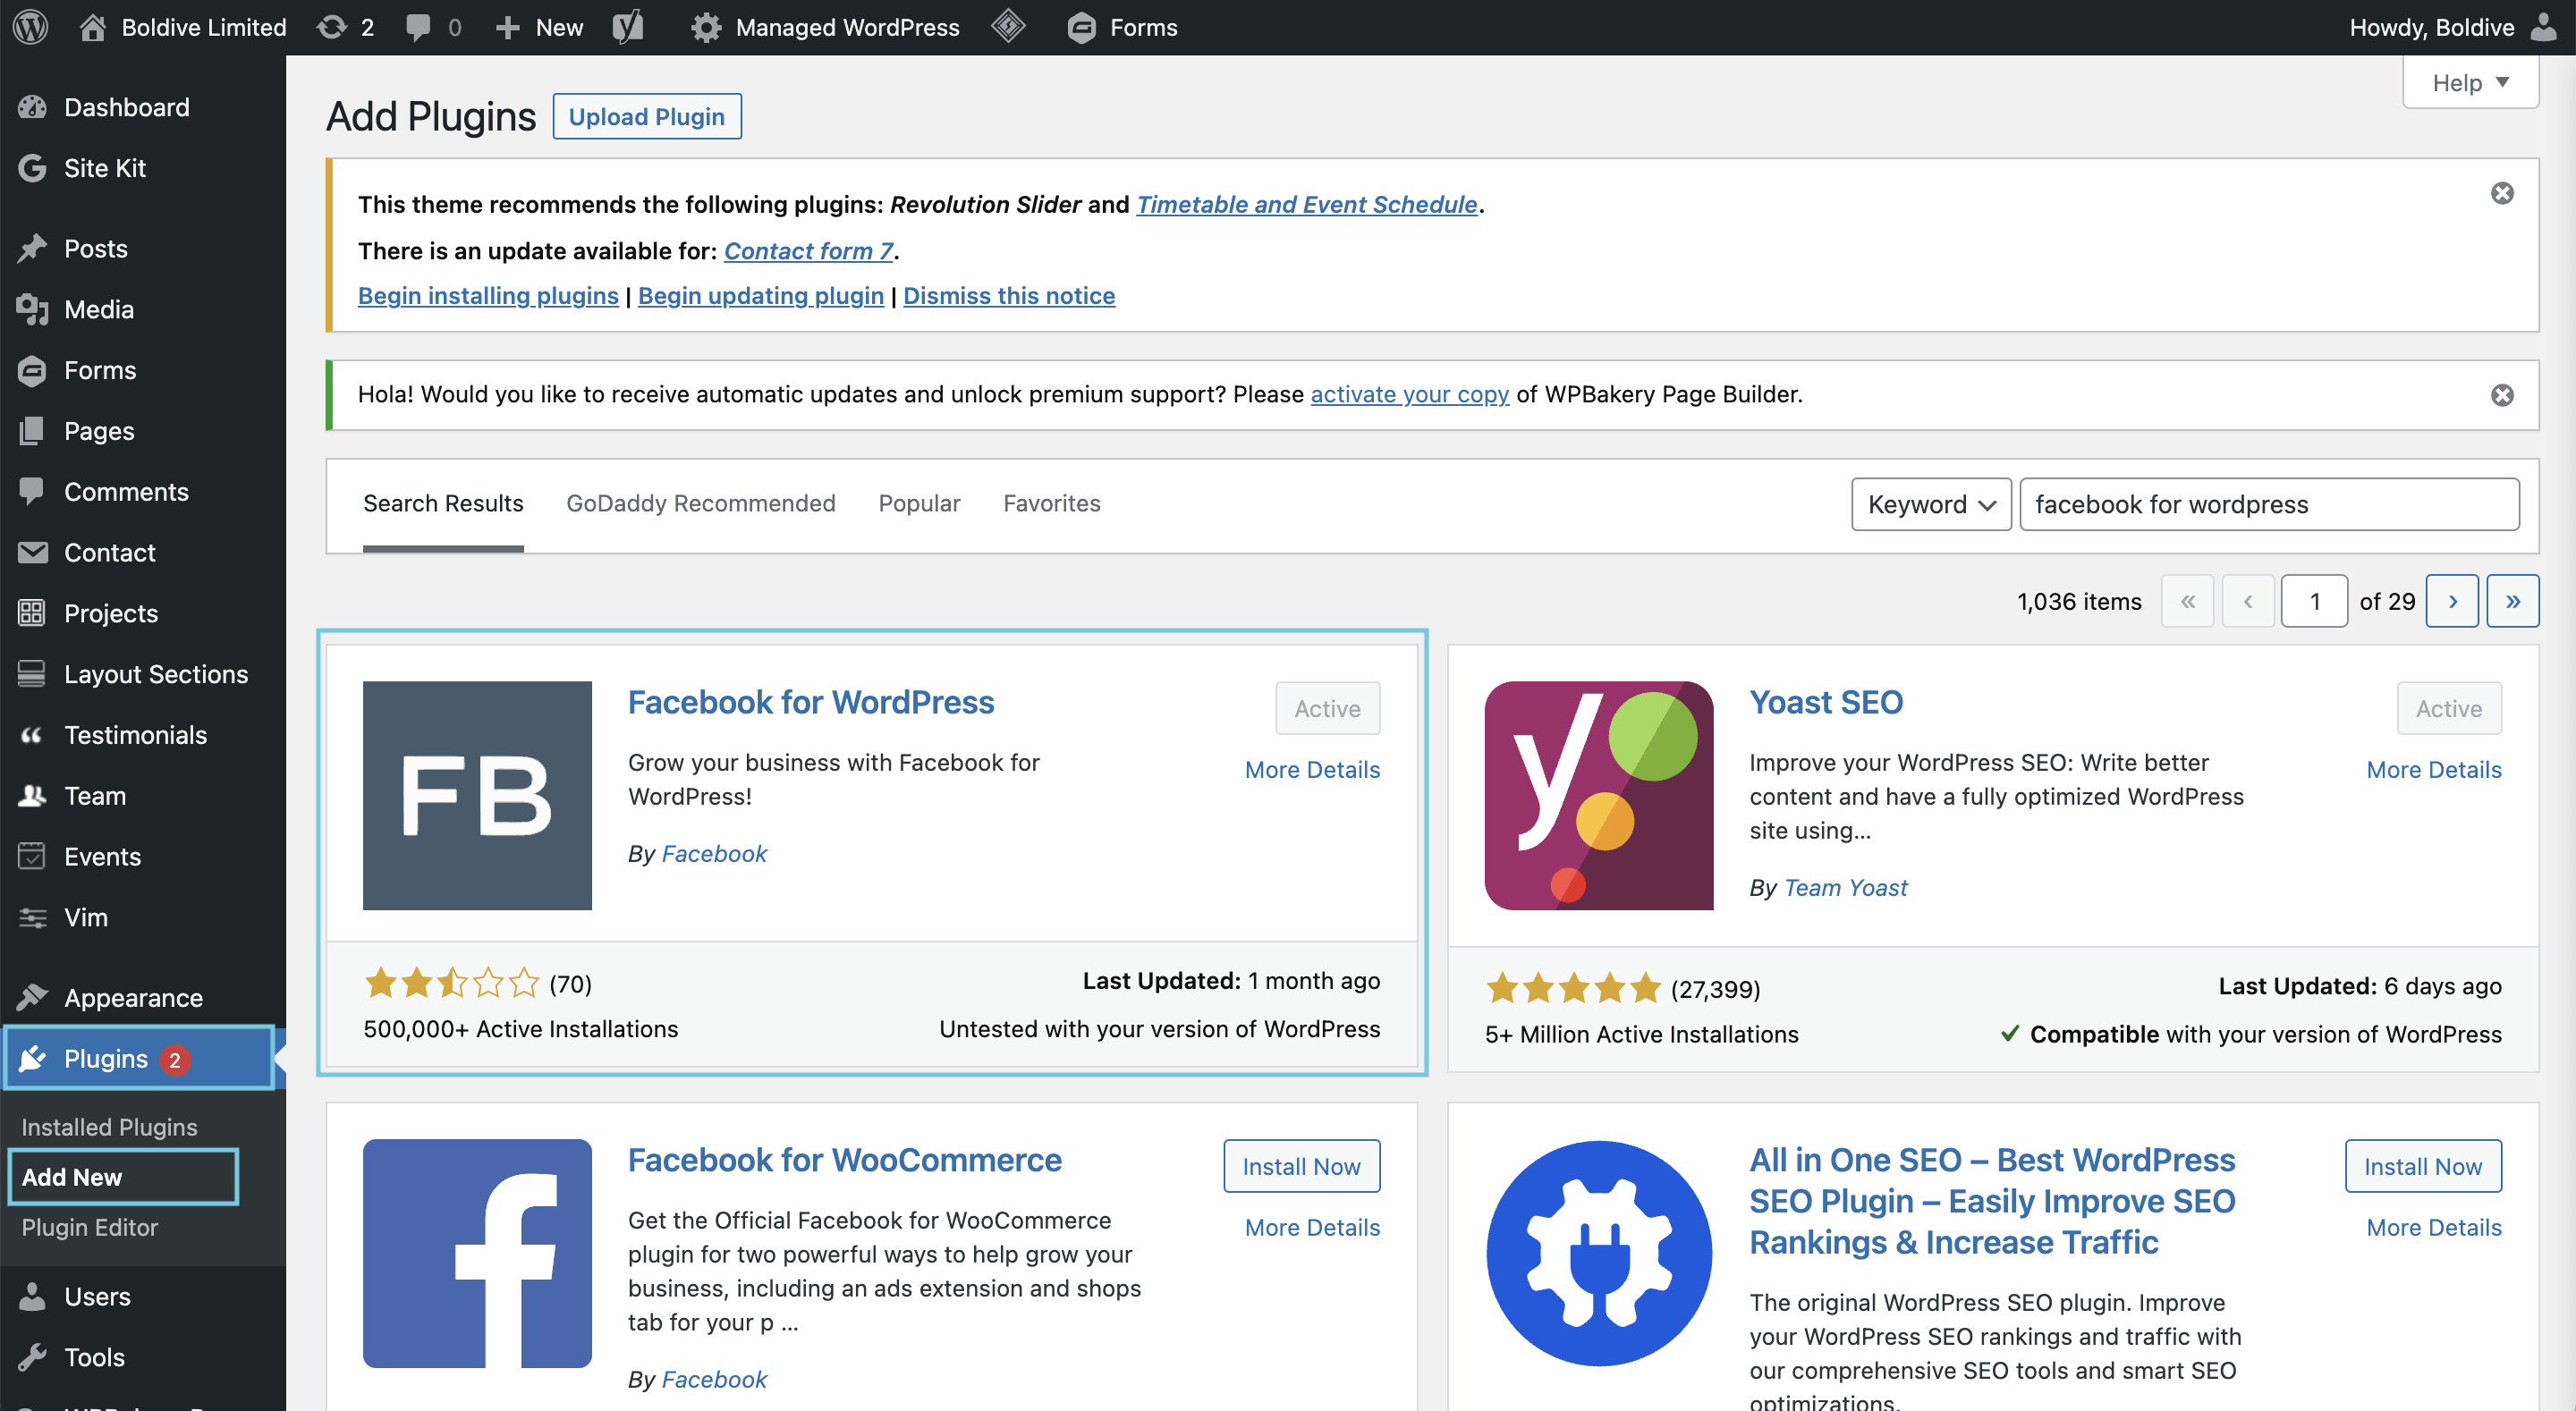2576x1411 pixels.
Task: Go to Installed Plugins submenu
Action: pos(109,1127)
